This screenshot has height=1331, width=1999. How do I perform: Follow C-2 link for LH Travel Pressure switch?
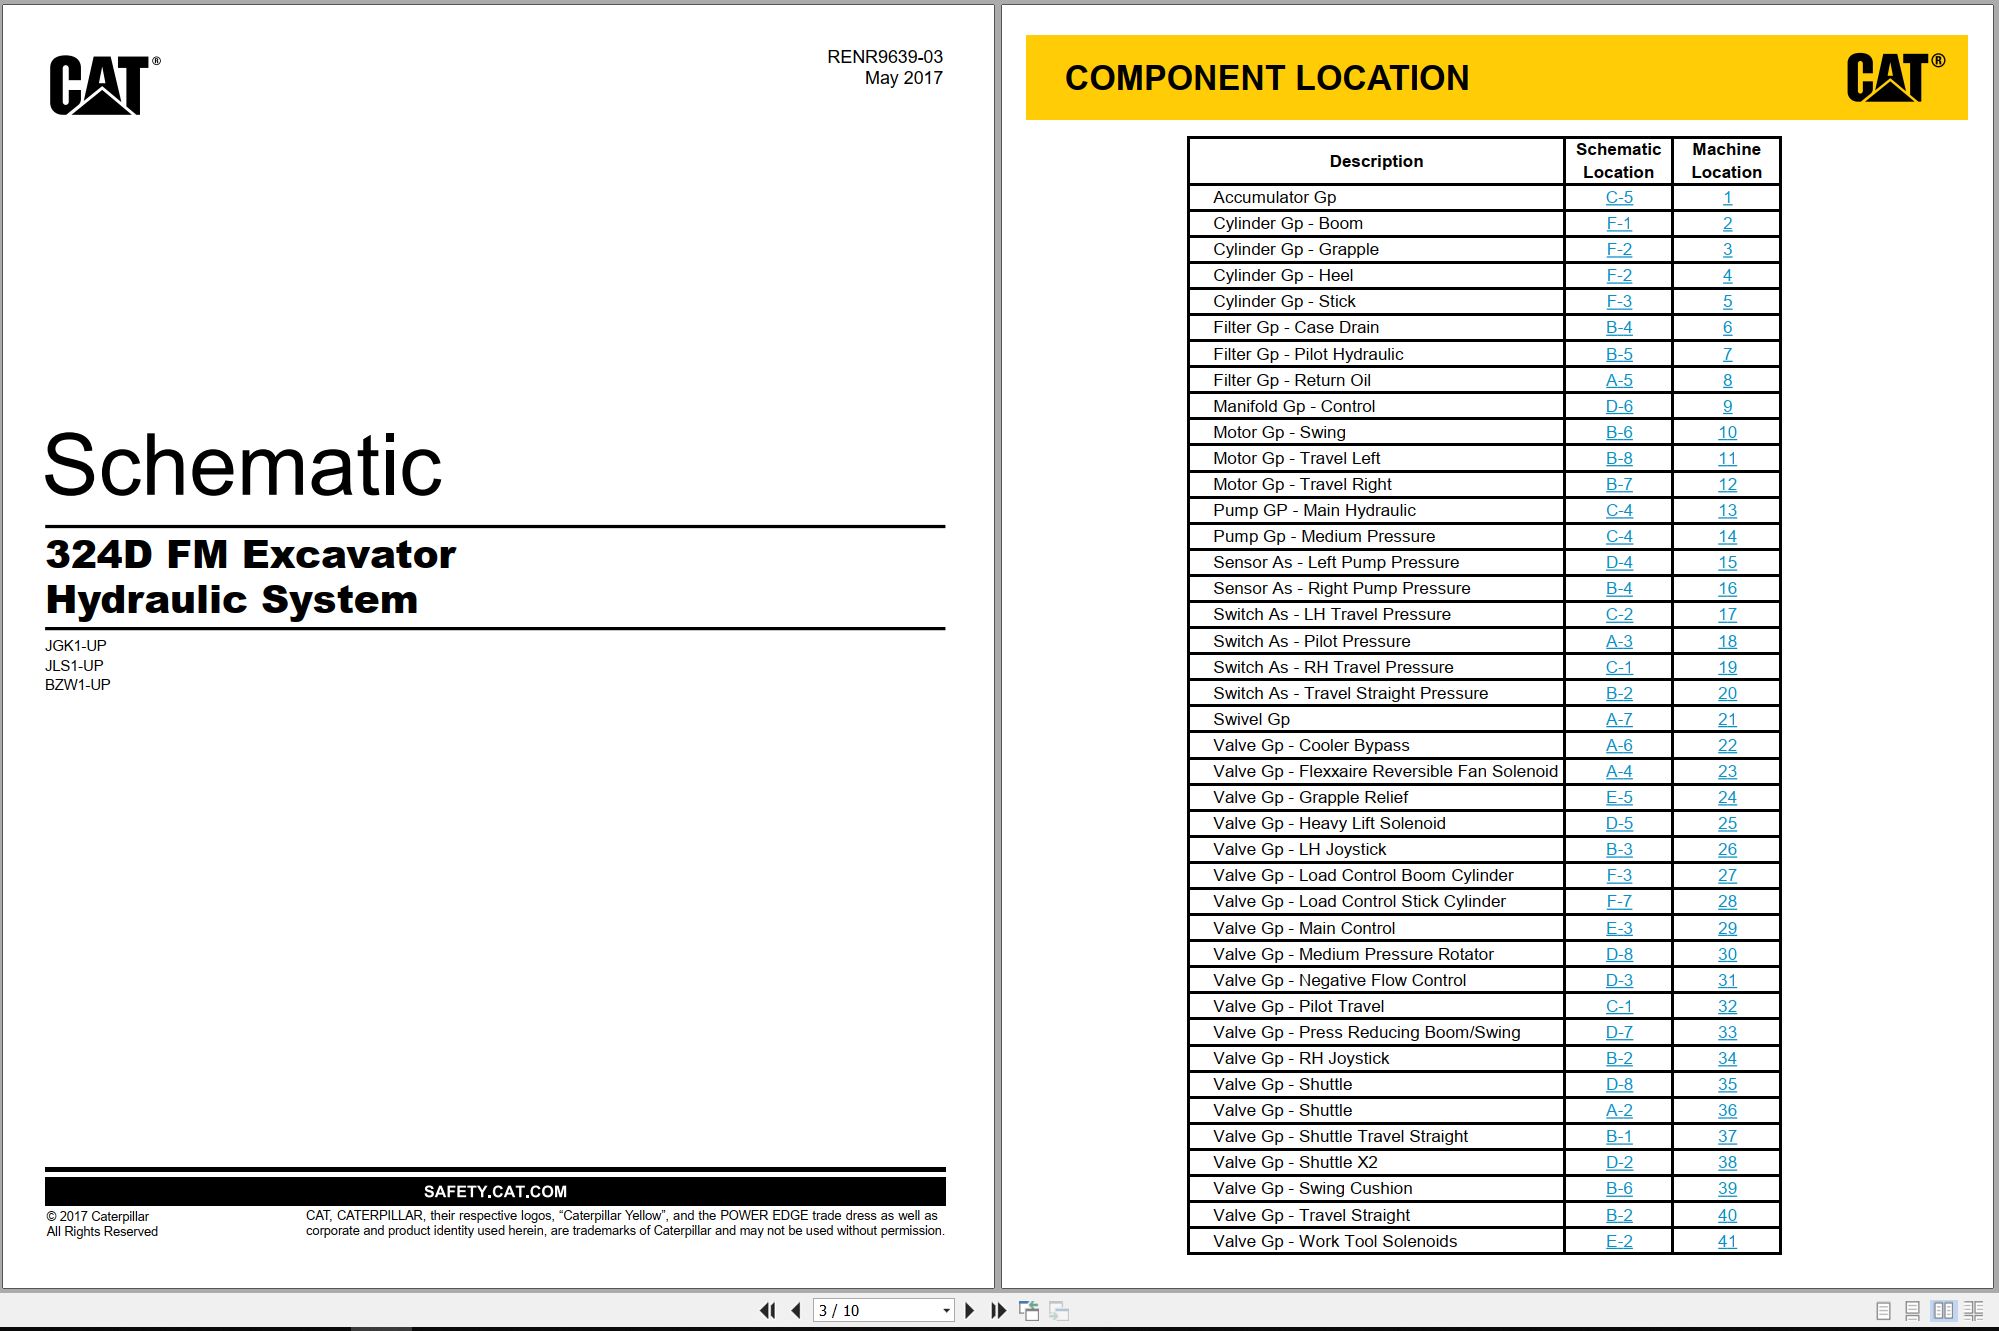(x=1619, y=615)
